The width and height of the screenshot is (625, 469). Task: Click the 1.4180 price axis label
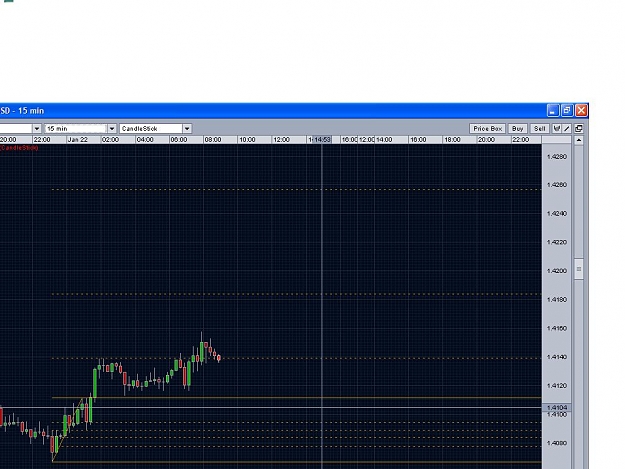tap(556, 300)
